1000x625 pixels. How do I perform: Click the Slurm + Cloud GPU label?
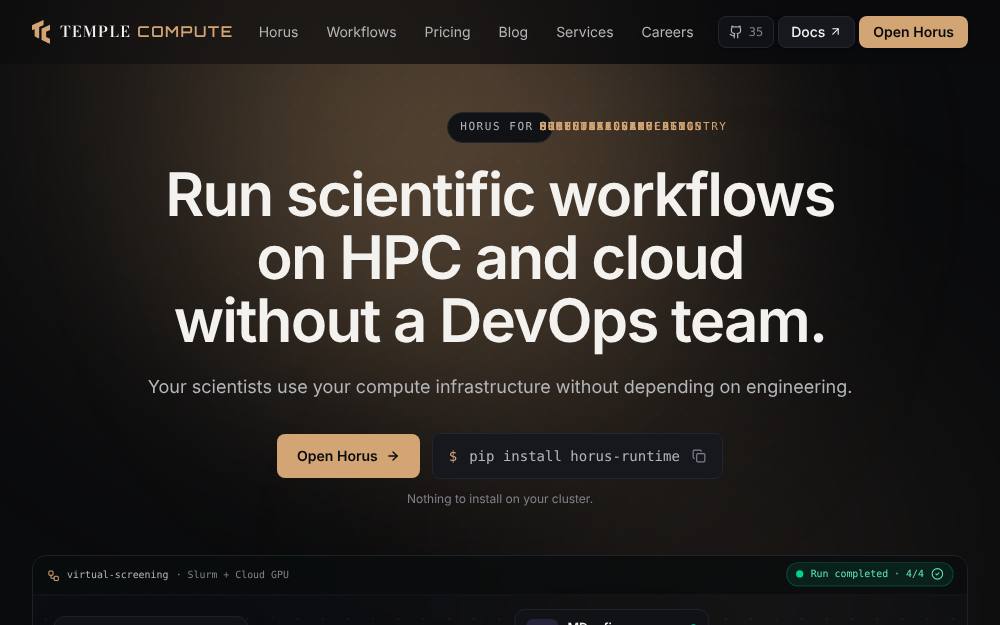coord(238,575)
